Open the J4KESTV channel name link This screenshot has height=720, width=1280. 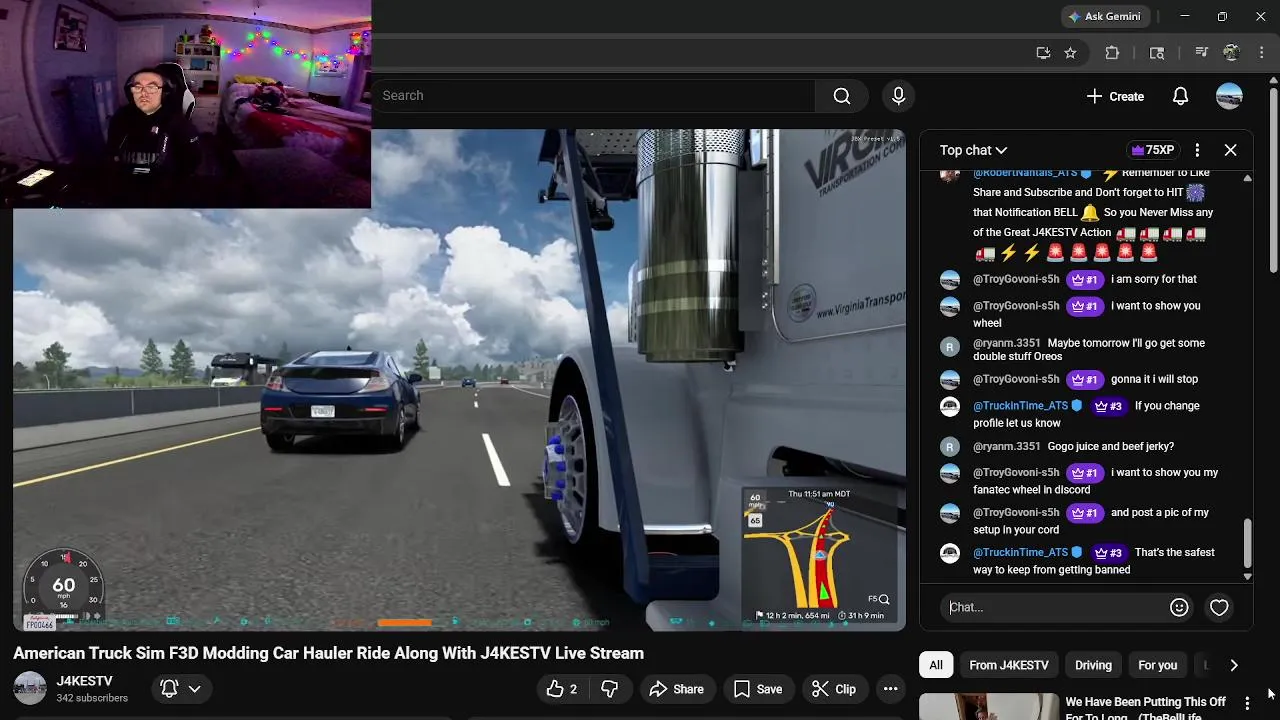(x=84, y=681)
